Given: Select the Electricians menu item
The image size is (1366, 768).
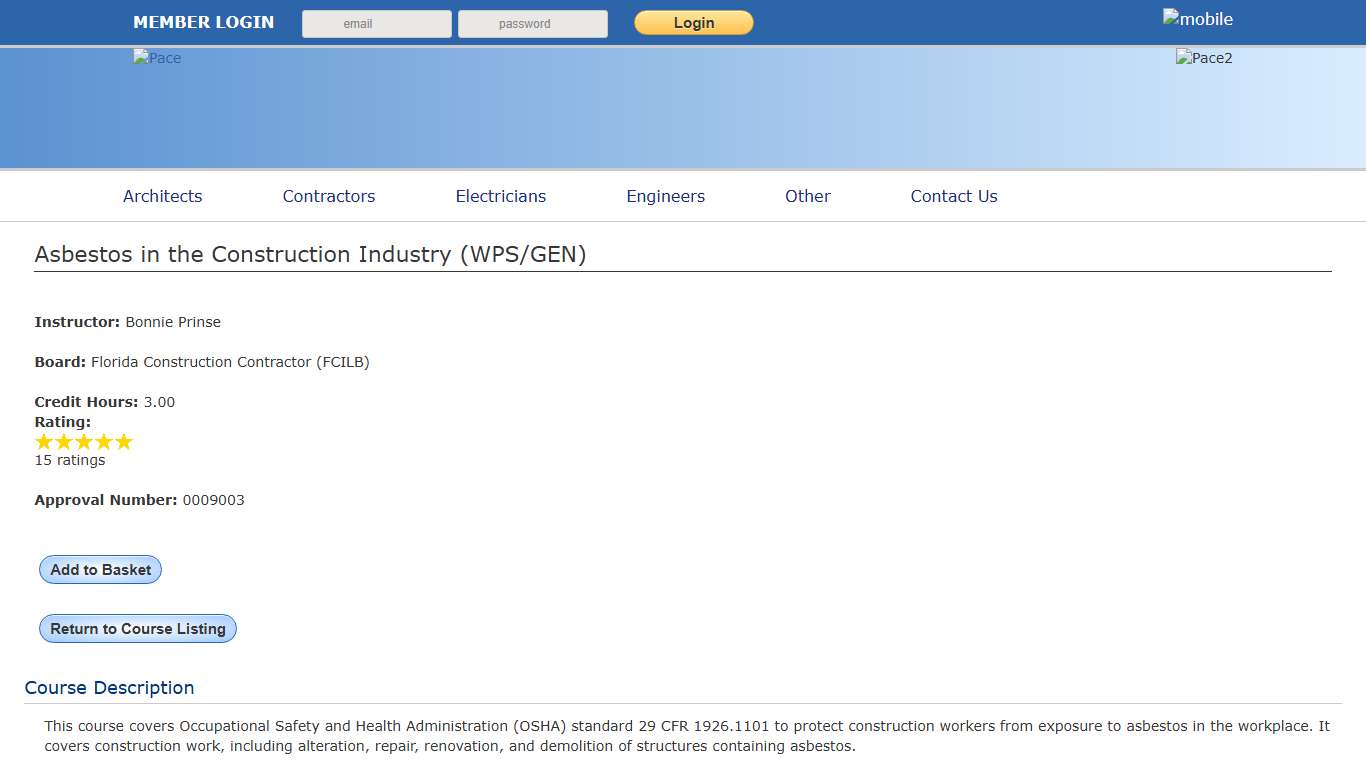Looking at the screenshot, I should pos(501,196).
